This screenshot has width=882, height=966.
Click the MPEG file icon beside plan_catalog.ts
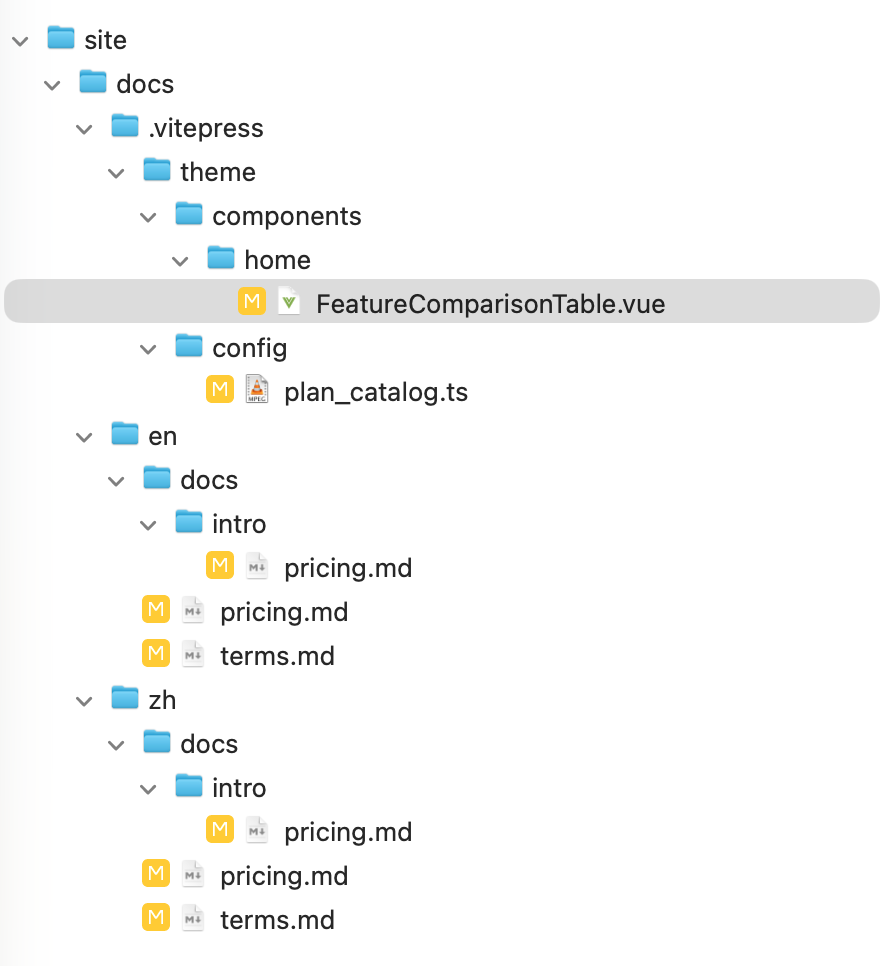pyautogui.click(x=257, y=390)
